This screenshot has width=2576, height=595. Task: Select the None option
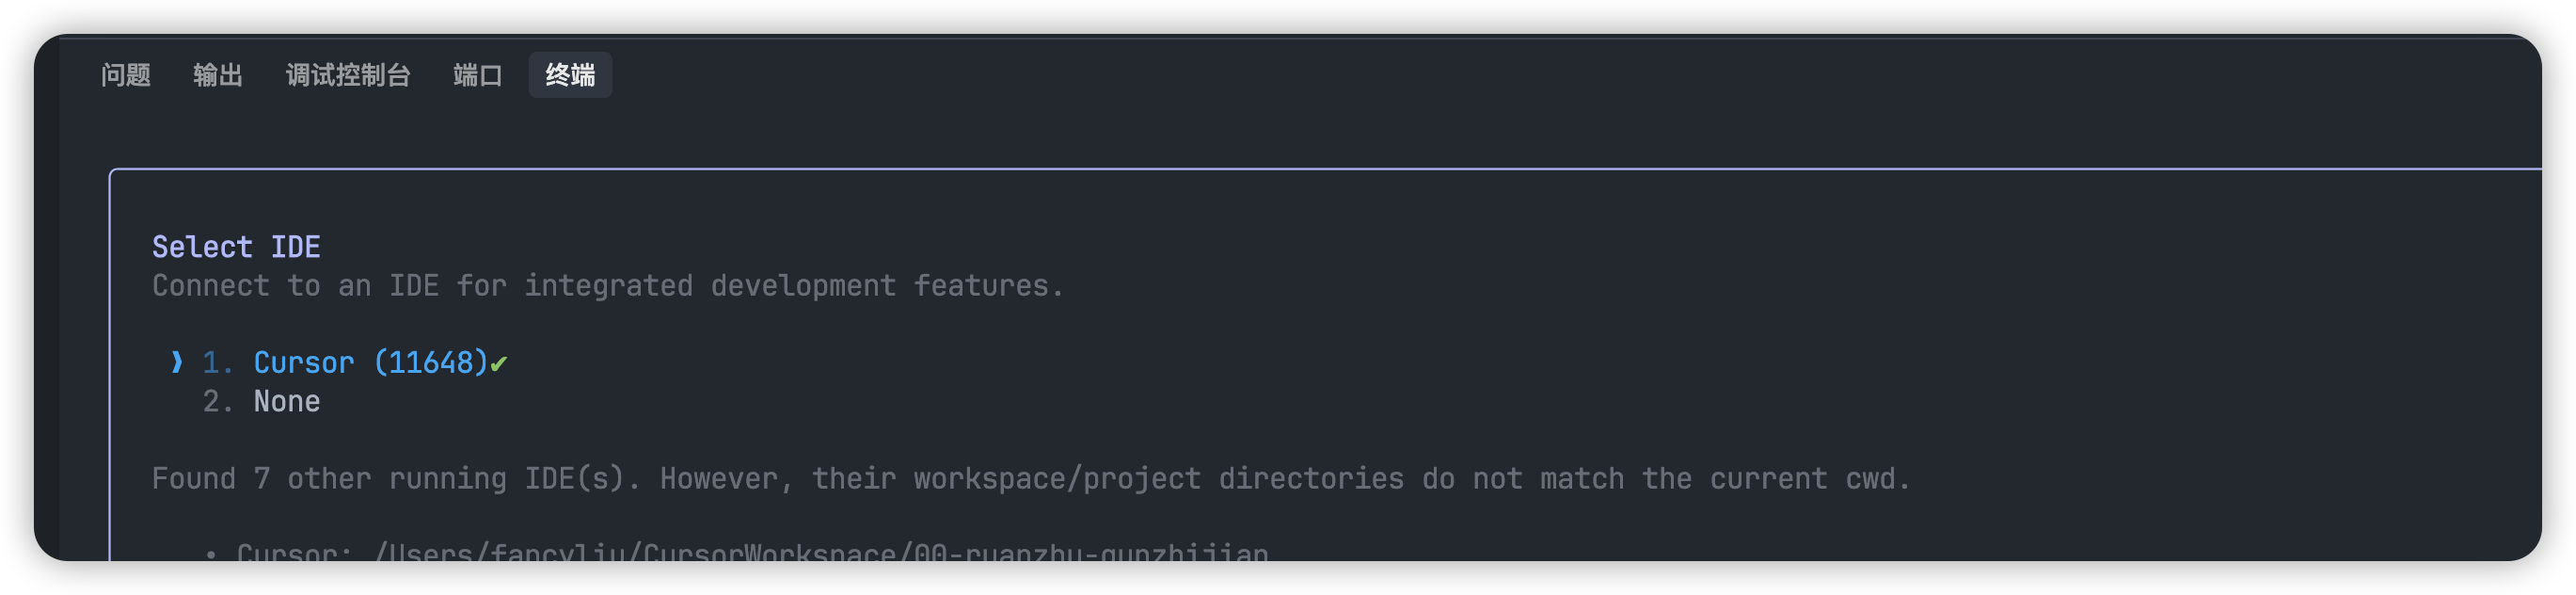pos(286,401)
